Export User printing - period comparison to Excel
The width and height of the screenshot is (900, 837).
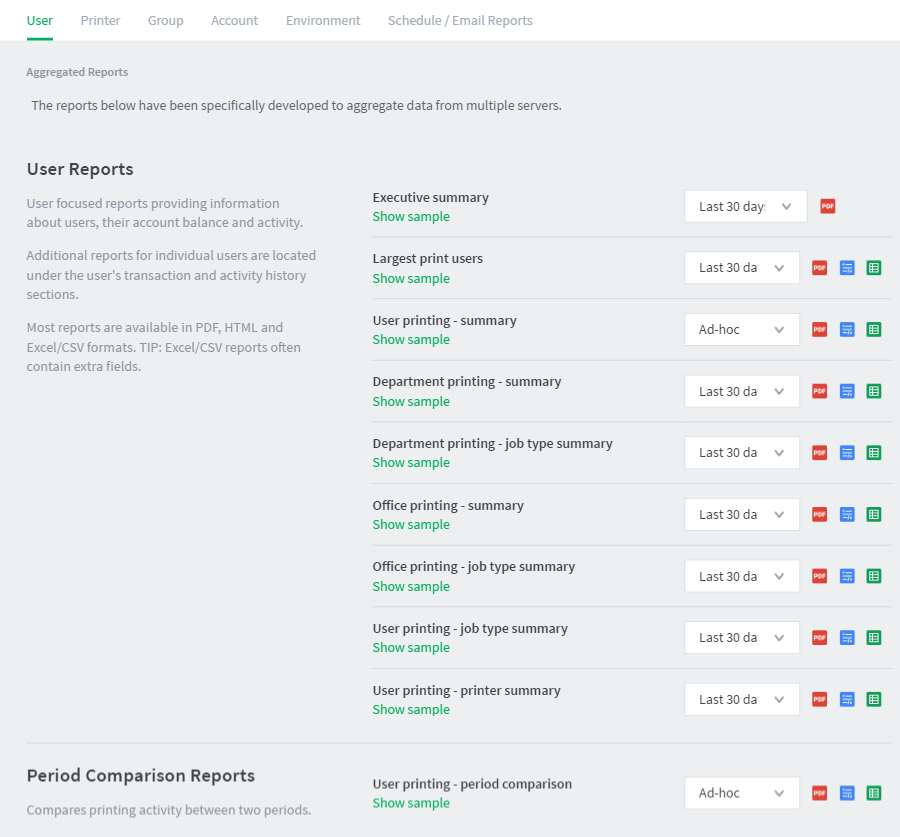(x=874, y=793)
